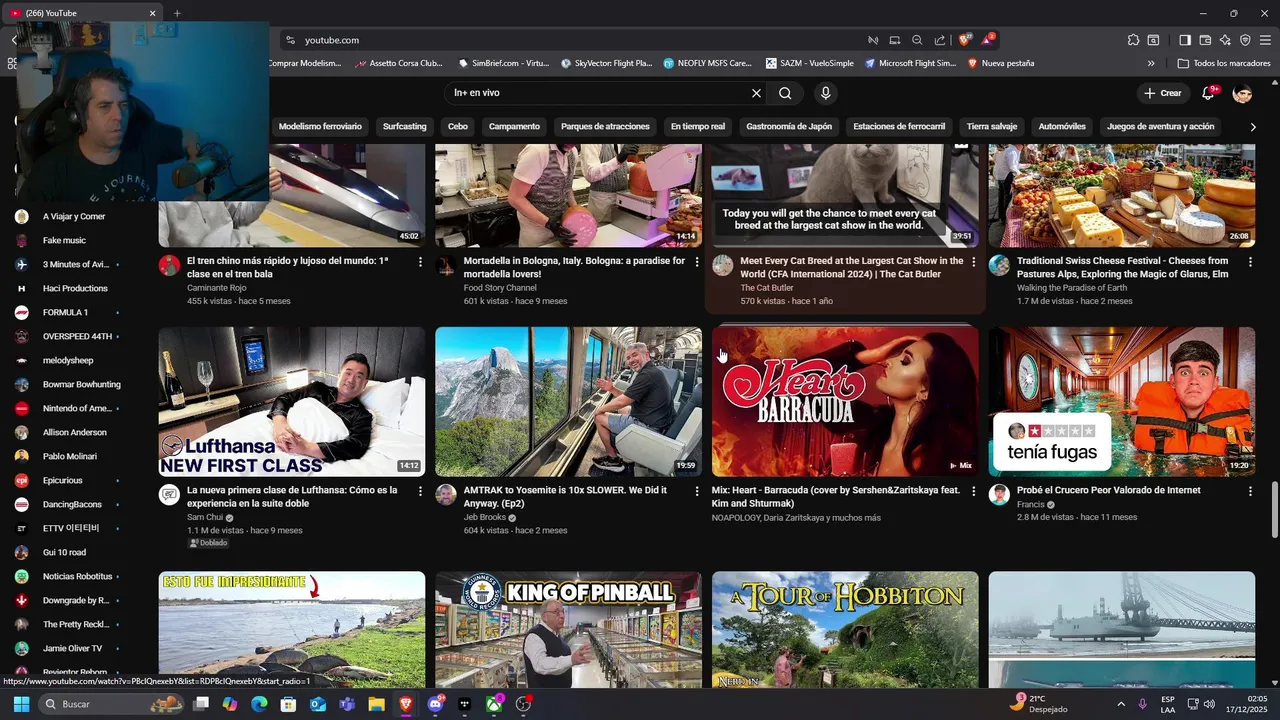Expand hidden bookmarks with double chevron
The height and width of the screenshot is (720, 1280).
[x=1151, y=63]
